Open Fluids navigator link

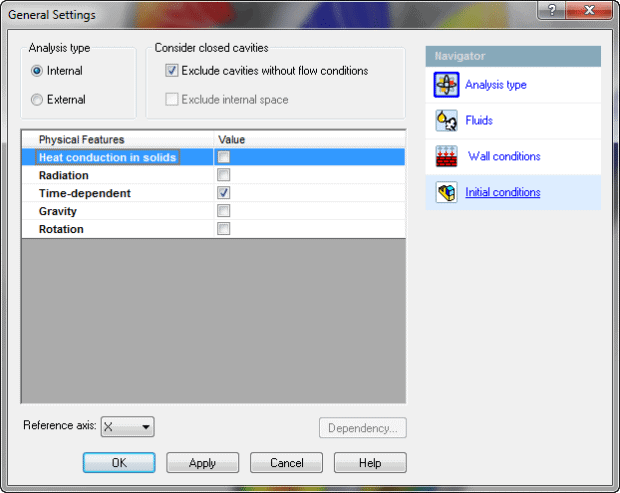click(479, 120)
